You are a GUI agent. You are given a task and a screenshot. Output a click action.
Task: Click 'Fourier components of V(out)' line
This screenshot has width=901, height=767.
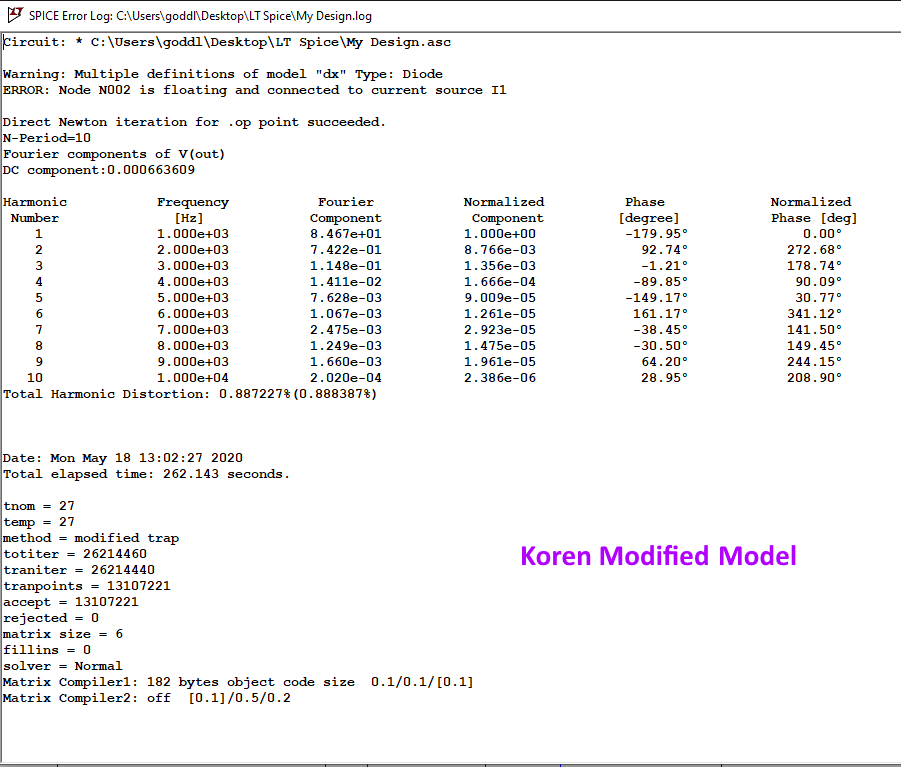[x=114, y=154]
